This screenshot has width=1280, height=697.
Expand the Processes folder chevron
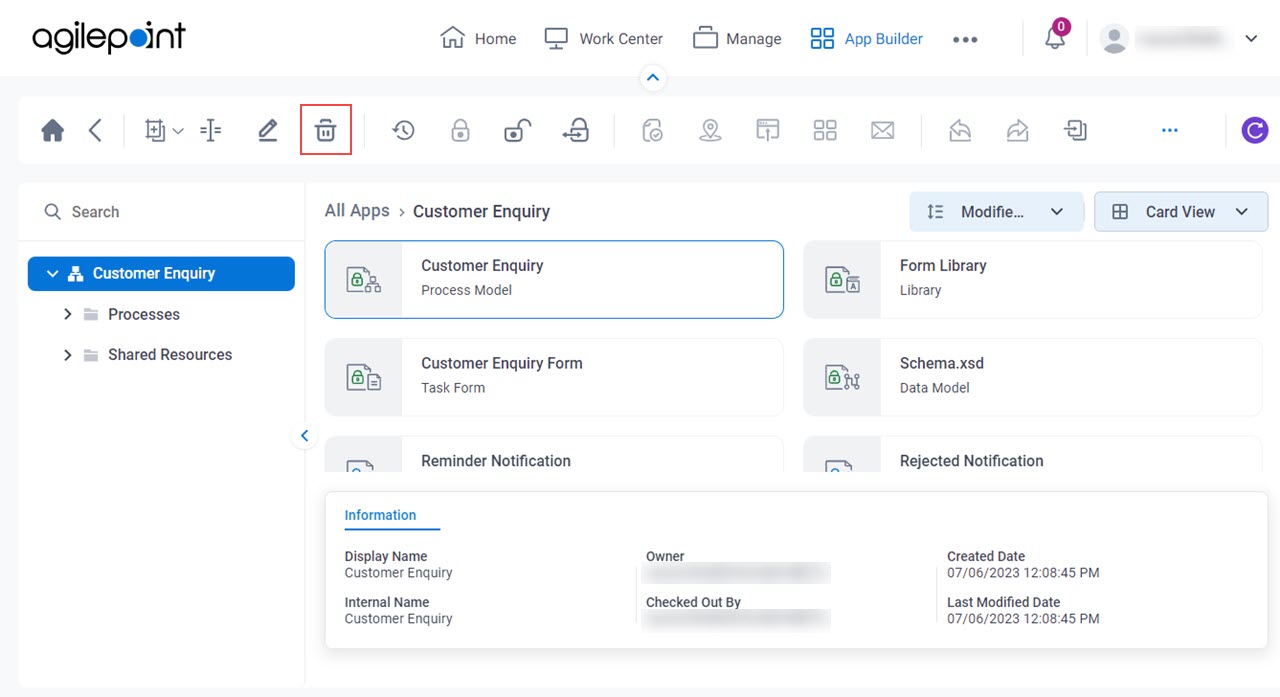tap(67, 314)
